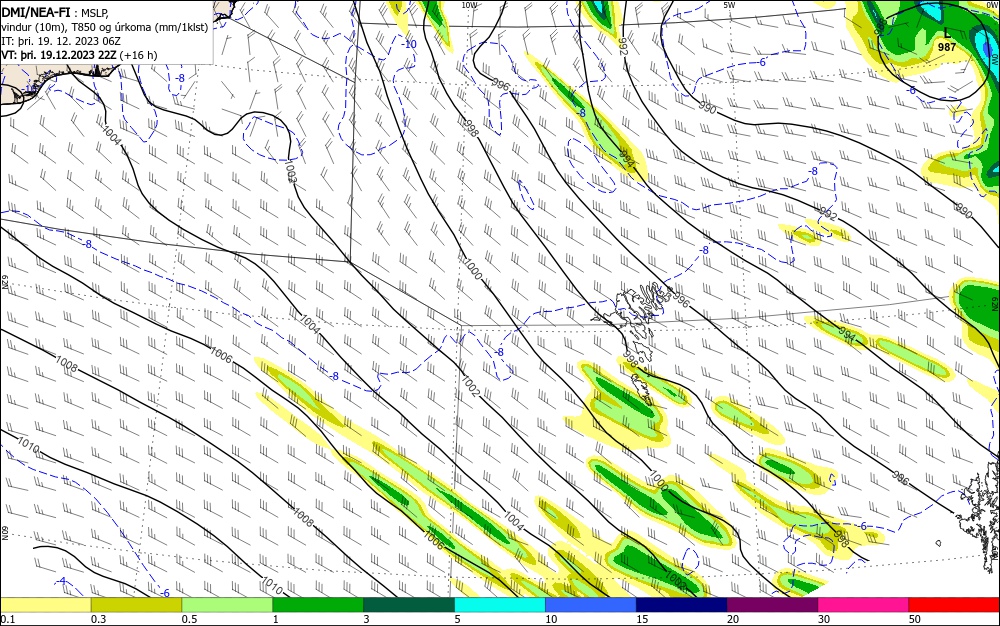1000x626 pixels.
Task: Pick the purple 20–30 legend swatch
Action: tap(772, 605)
